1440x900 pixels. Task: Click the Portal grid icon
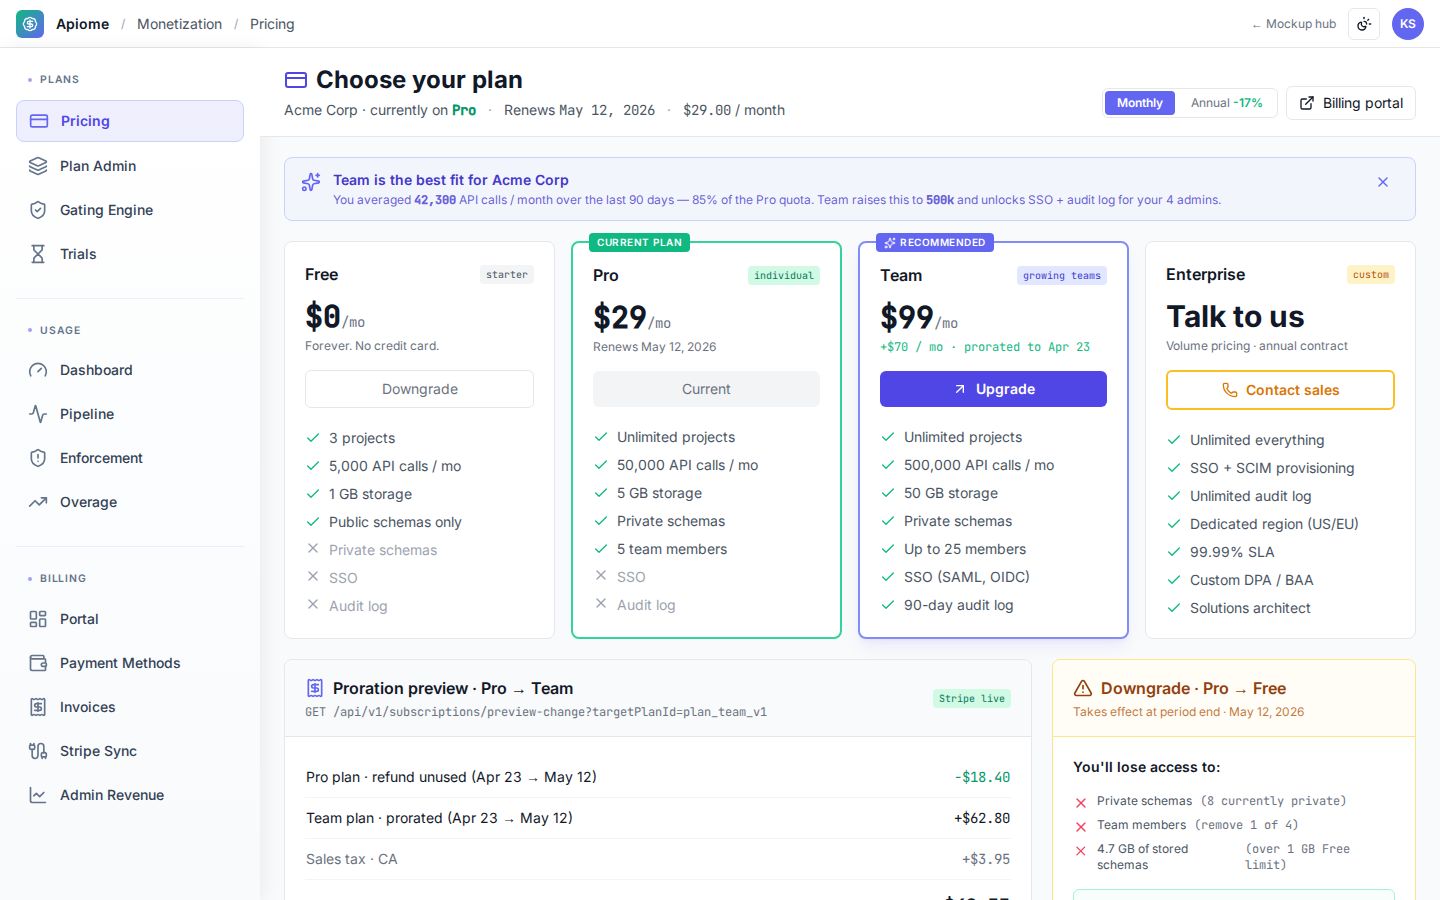38,619
